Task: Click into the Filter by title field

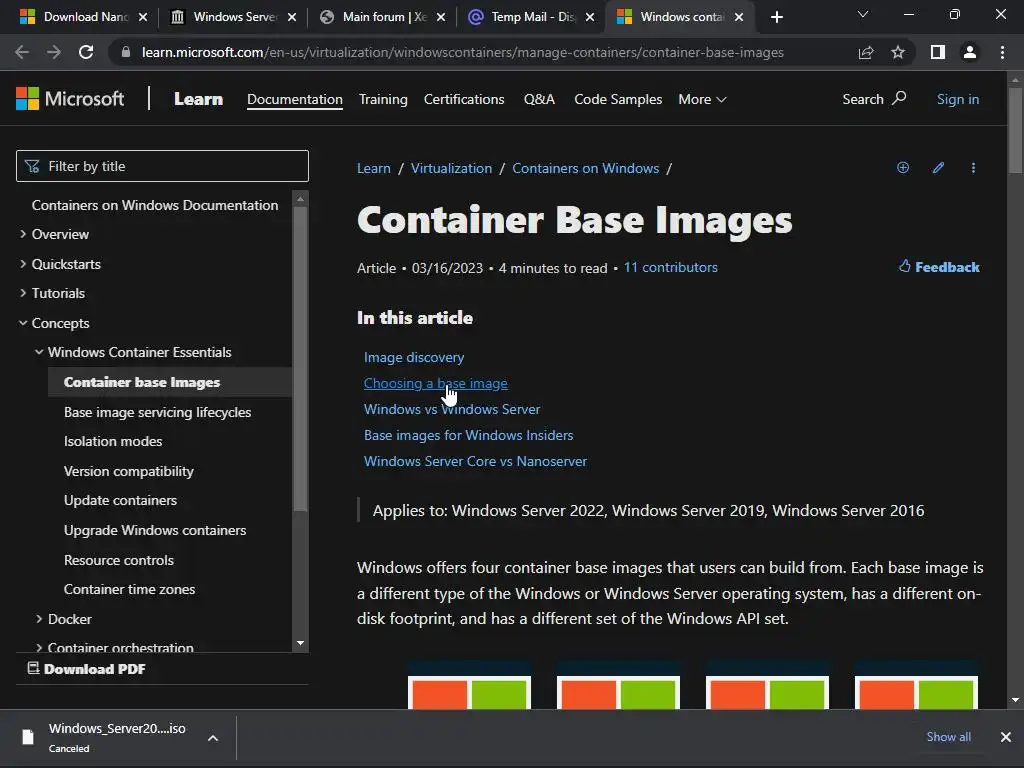Action: [x=162, y=166]
